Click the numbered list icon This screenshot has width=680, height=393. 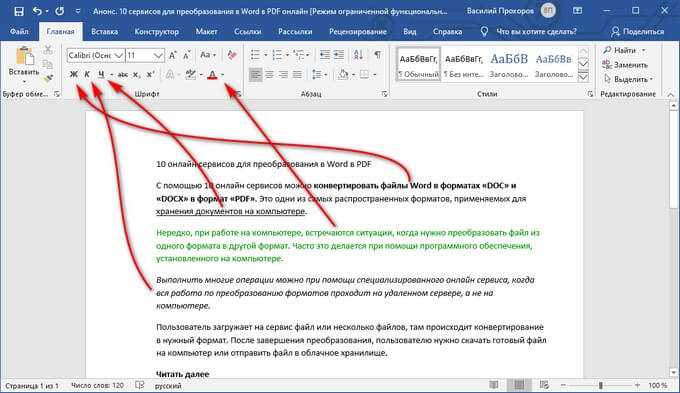click(x=277, y=55)
